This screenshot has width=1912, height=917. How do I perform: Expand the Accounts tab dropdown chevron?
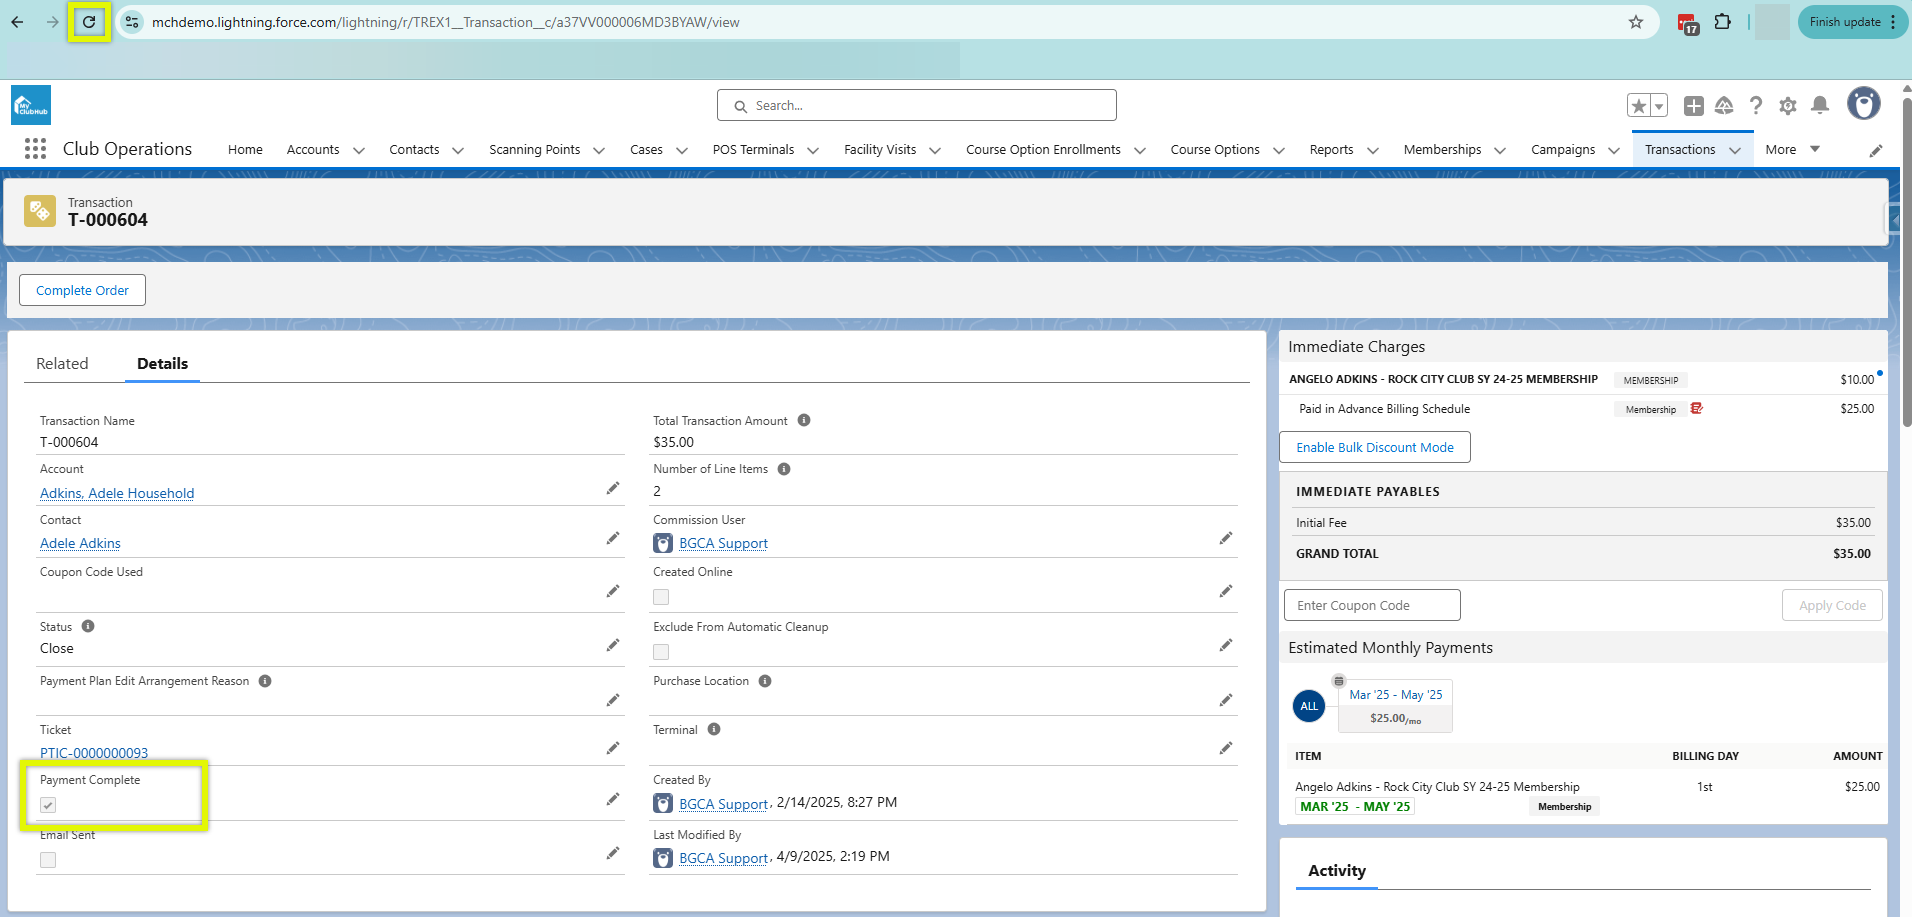[x=359, y=150]
